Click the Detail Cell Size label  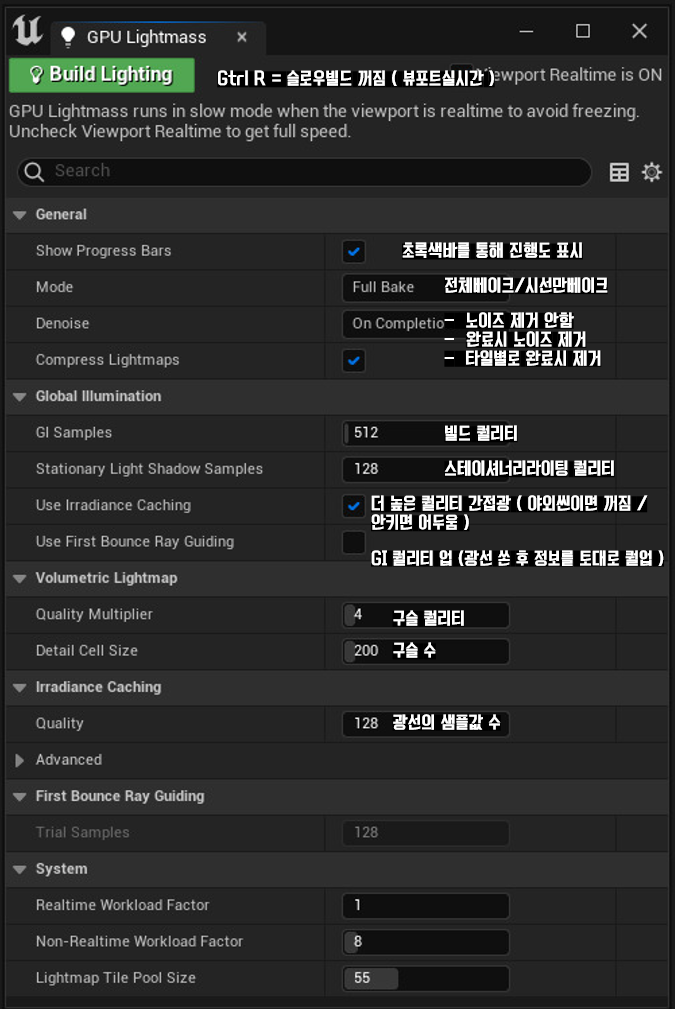(87, 651)
